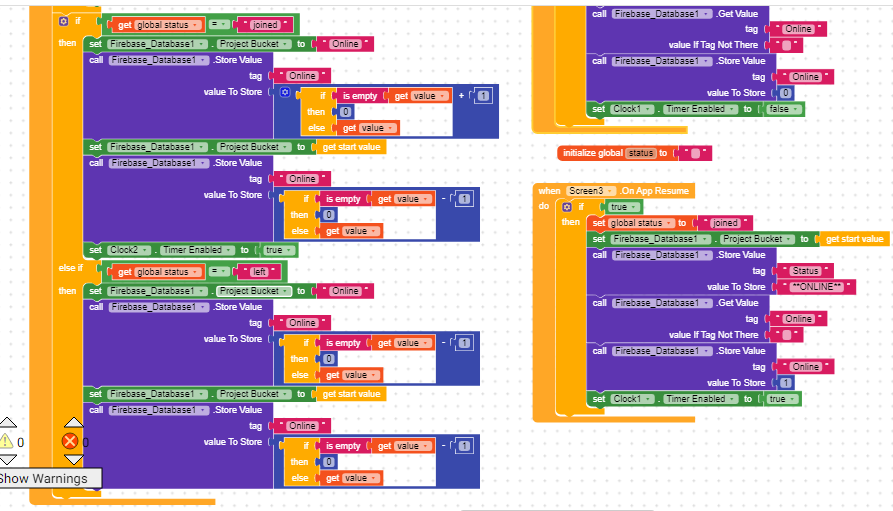Click the yellow warning triangle indicator
This screenshot has width=893, height=511.
(x=6, y=441)
